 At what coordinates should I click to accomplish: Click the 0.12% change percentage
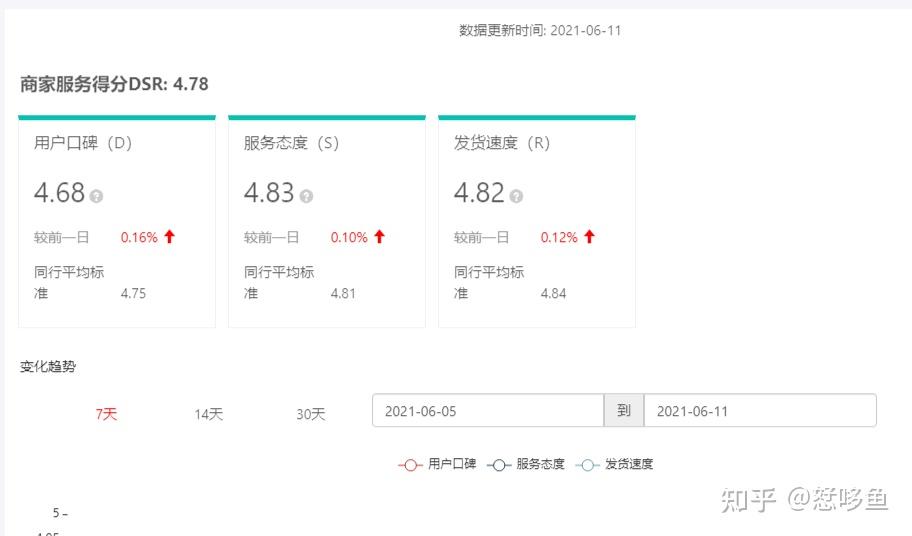click(x=559, y=237)
